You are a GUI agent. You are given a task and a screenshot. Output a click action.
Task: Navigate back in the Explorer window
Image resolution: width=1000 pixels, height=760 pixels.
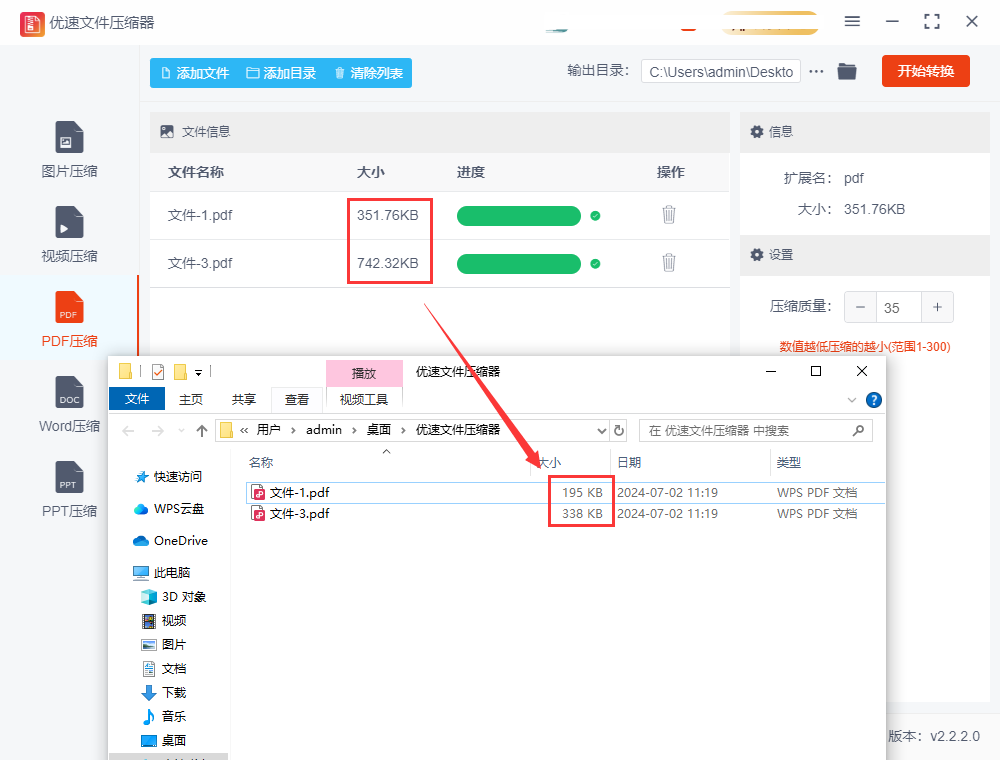pyautogui.click(x=128, y=431)
